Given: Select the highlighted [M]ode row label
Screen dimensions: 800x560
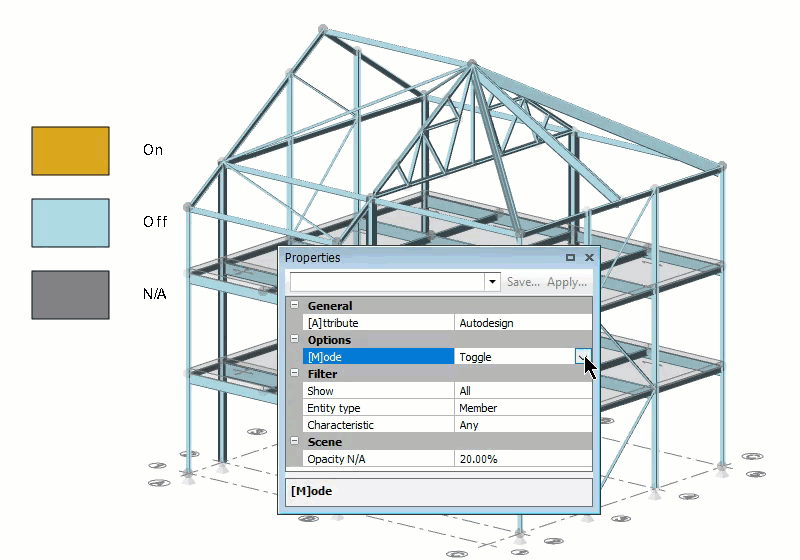Looking at the screenshot, I should tap(378, 357).
